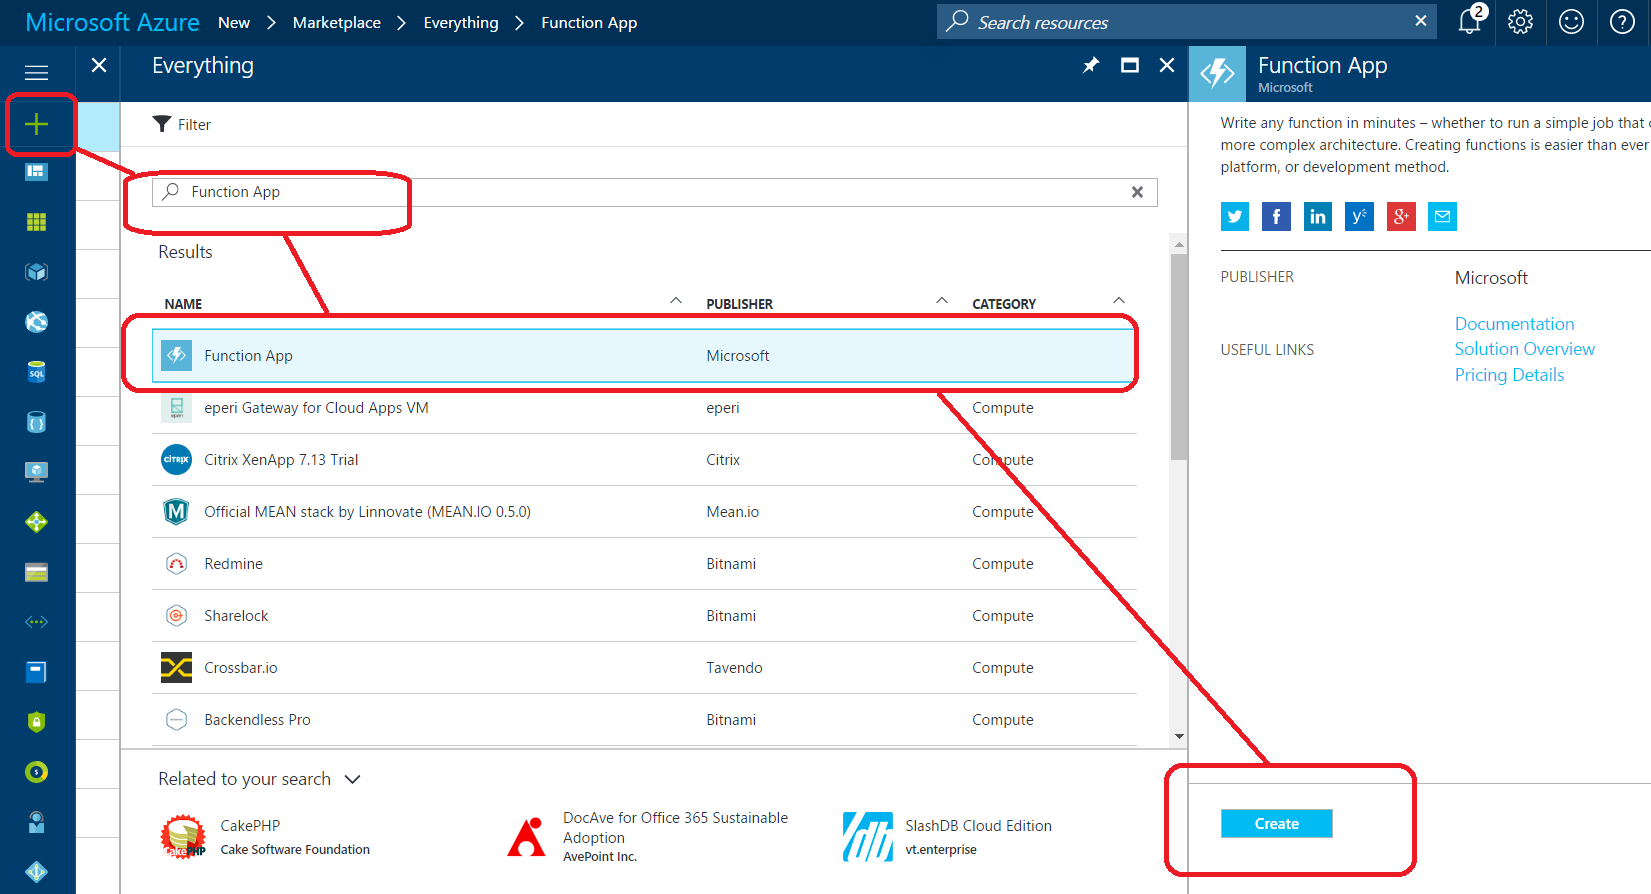Clear the Search resources field
Image resolution: width=1651 pixels, height=894 pixels.
pyautogui.click(x=1421, y=21)
